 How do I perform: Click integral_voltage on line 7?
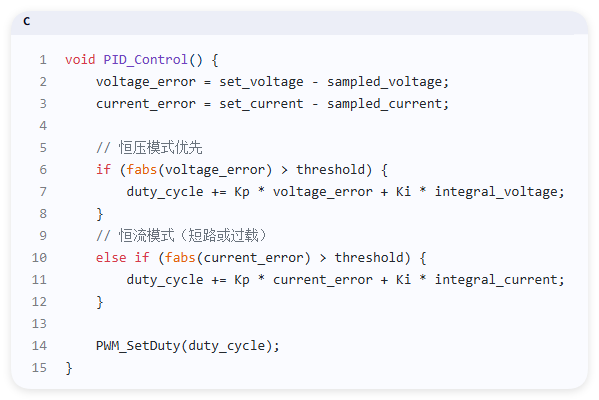[x=496, y=192]
